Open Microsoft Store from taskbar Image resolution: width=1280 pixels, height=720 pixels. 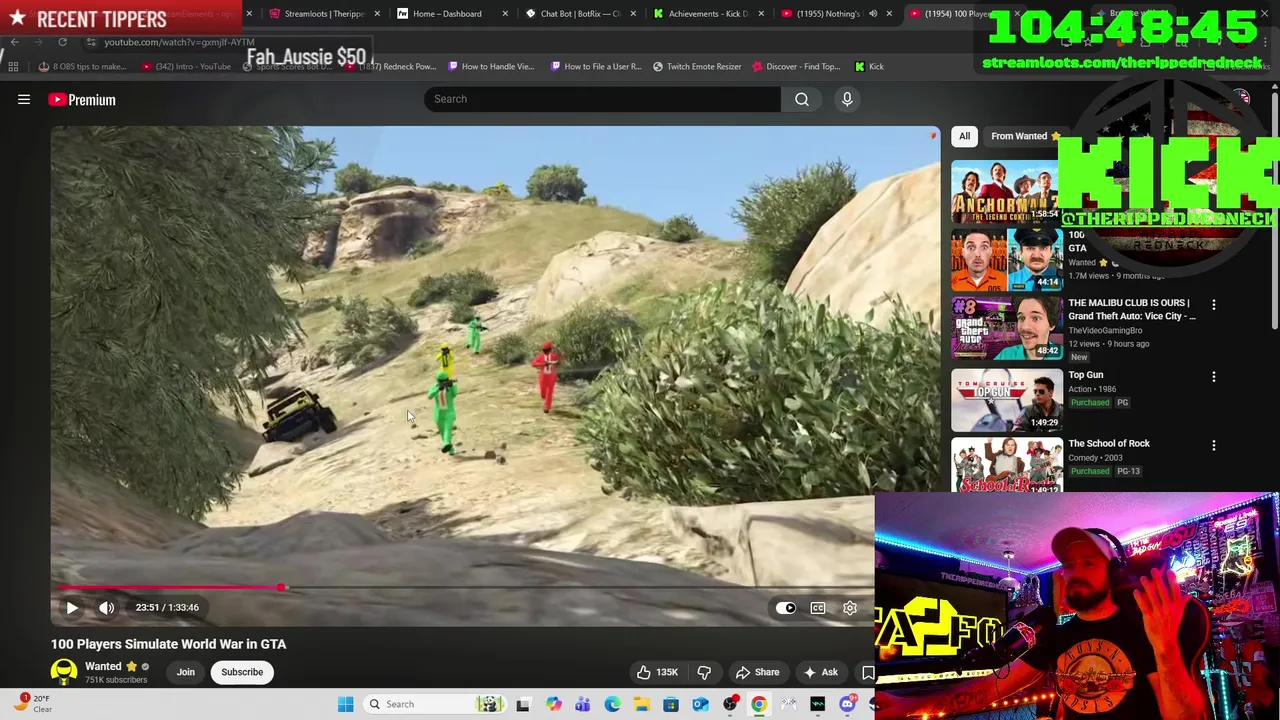coord(671,704)
